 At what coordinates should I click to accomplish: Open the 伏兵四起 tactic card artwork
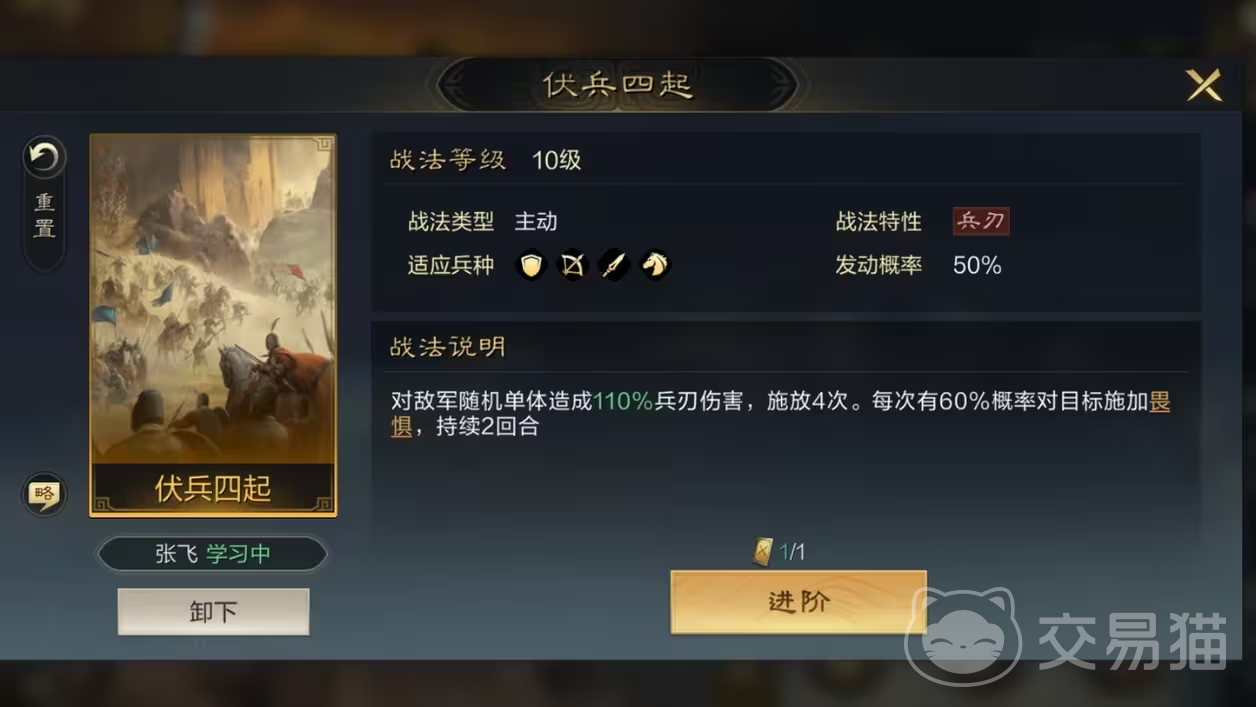pyautogui.click(x=213, y=325)
